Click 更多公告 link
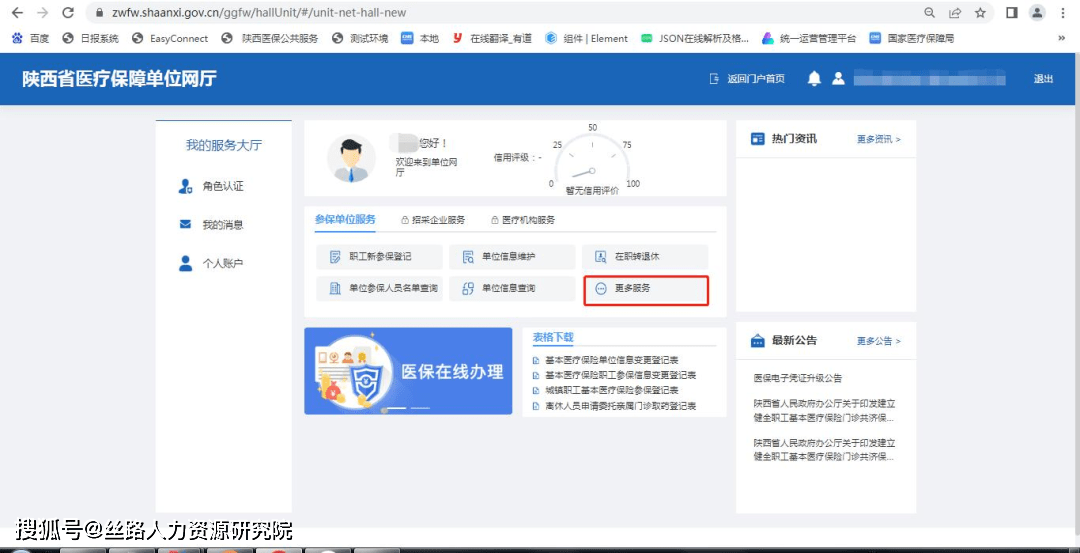This screenshot has height=553, width=1080. (x=878, y=341)
